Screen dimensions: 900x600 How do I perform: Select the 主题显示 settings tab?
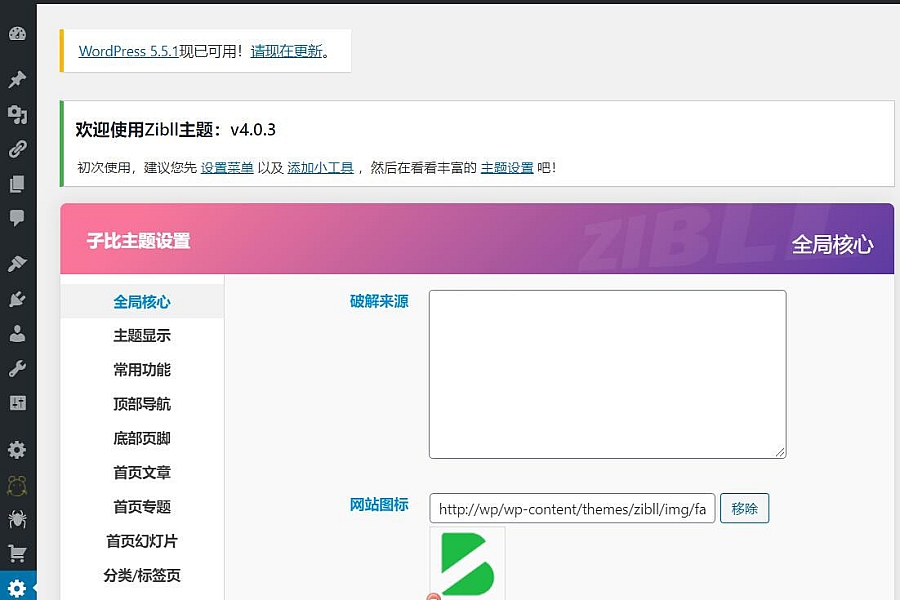click(142, 335)
